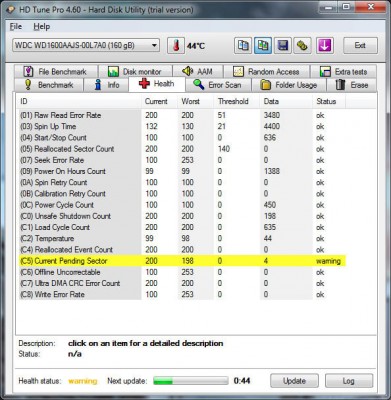Click the Update button
The image size is (391, 400).
point(294,381)
